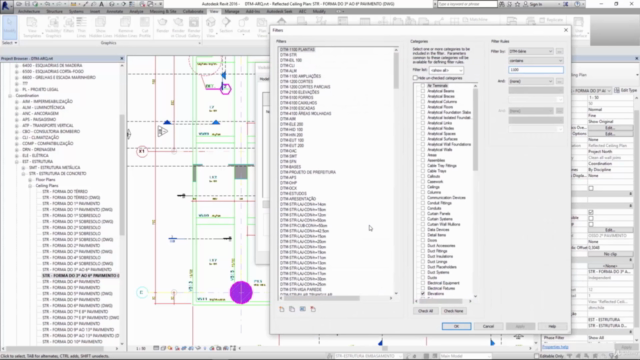
Task: Click the Duplicate filter icon
Action: click(292, 309)
